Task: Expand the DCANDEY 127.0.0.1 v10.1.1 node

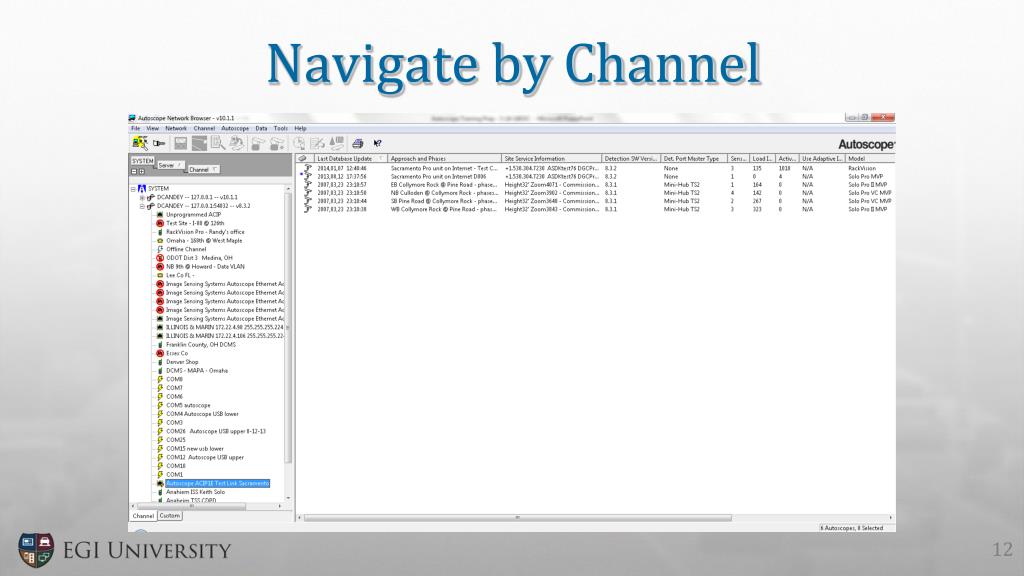Action: click(142, 197)
